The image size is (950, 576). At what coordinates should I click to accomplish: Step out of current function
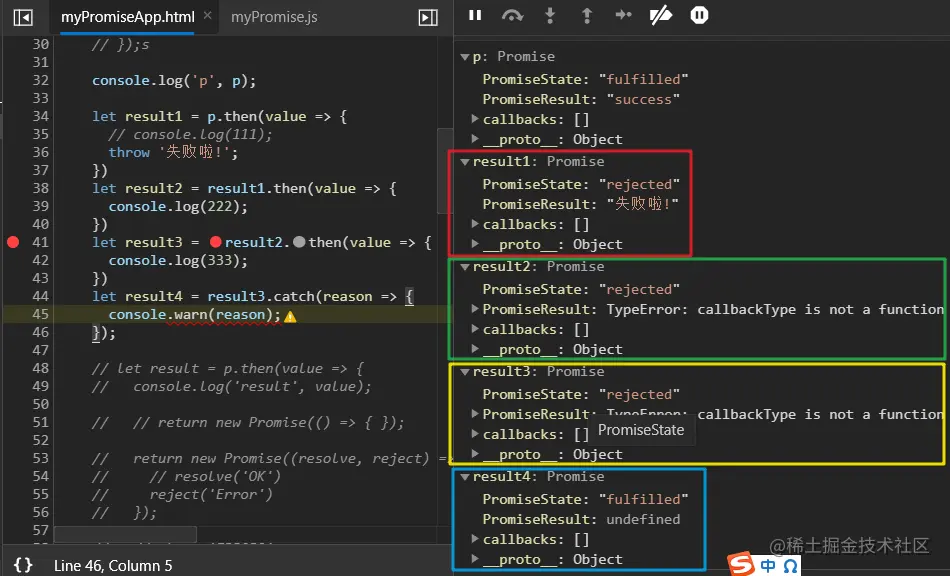[586, 15]
